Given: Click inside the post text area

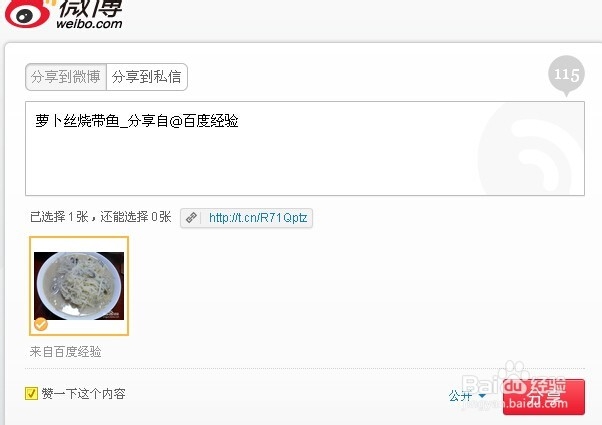Looking at the screenshot, I should click(x=305, y=149).
